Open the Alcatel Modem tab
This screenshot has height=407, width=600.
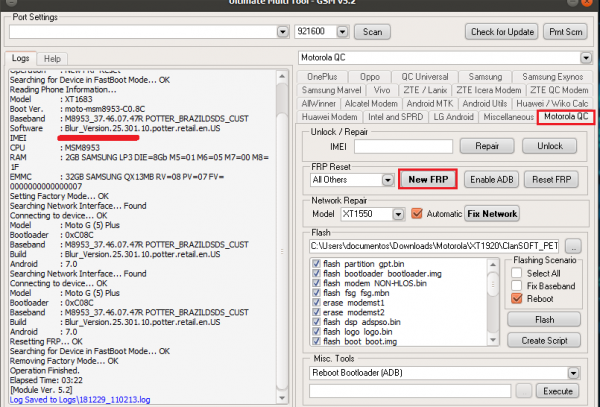tap(371, 104)
